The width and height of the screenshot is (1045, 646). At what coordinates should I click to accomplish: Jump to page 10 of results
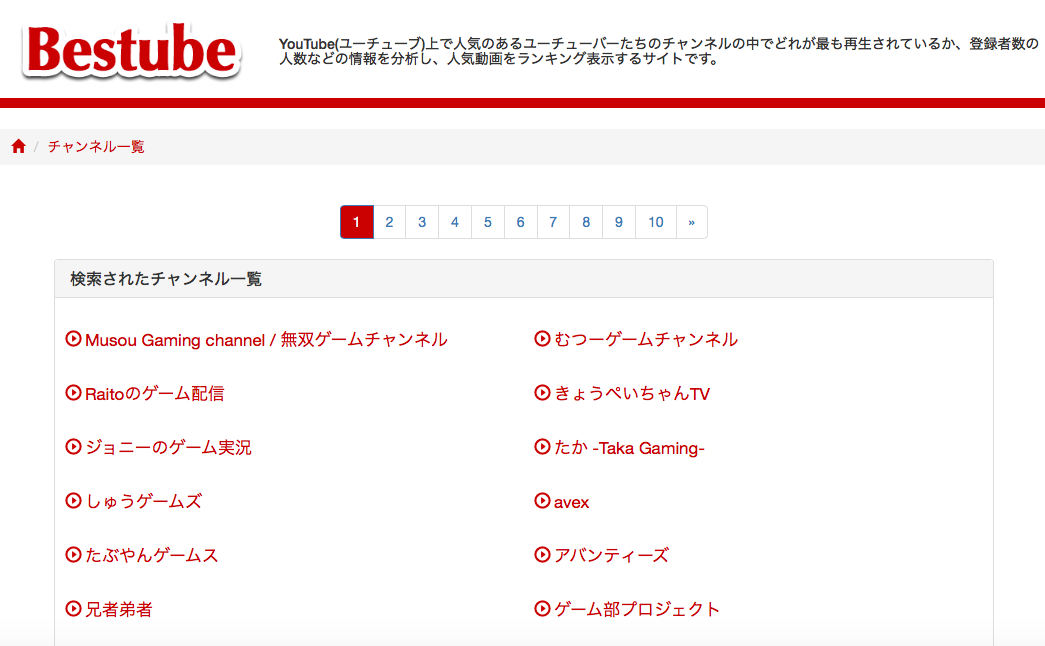point(655,222)
